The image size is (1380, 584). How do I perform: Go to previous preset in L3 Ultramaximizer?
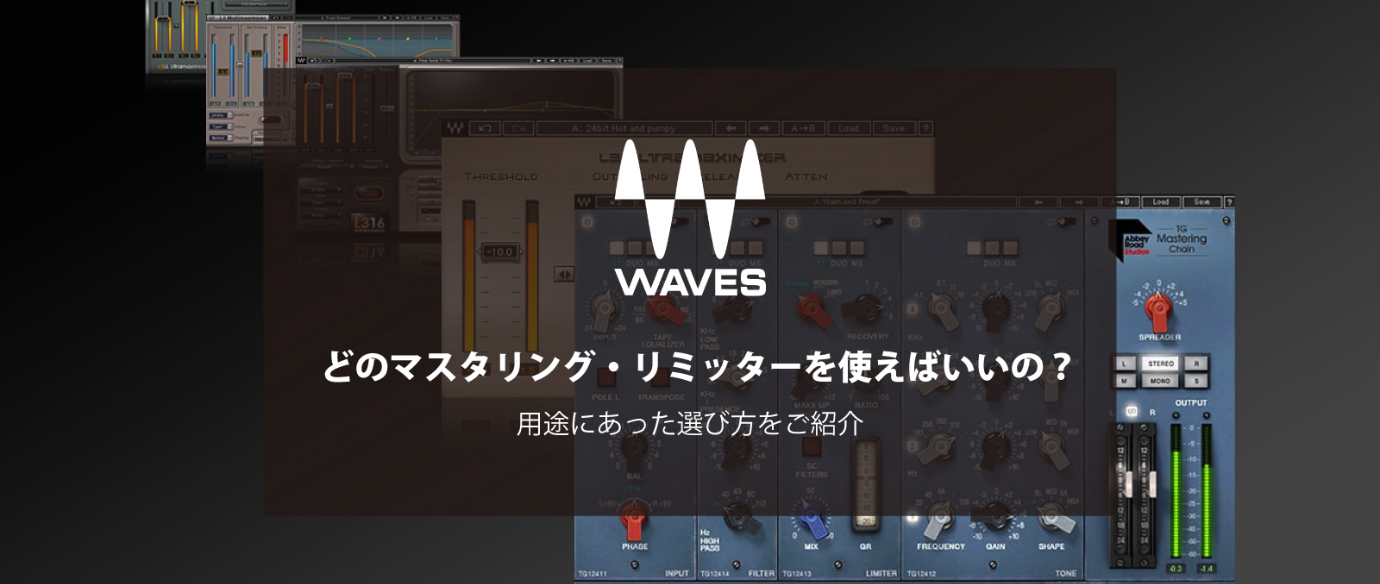(x=729, y=128)
